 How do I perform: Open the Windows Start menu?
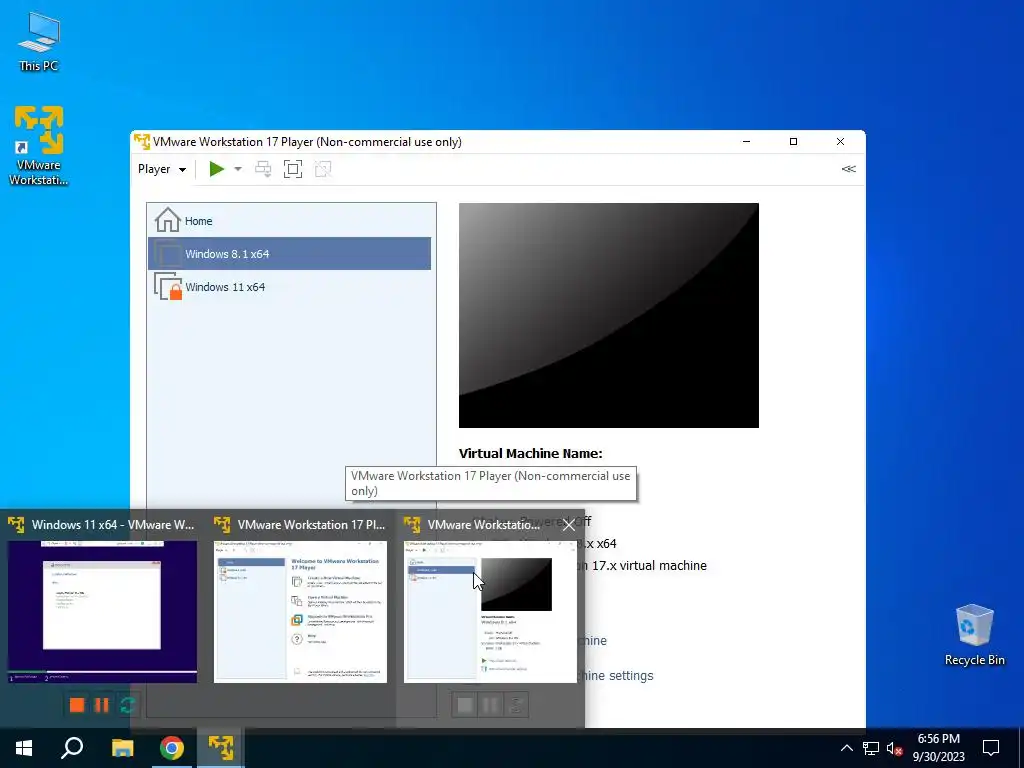24,748
